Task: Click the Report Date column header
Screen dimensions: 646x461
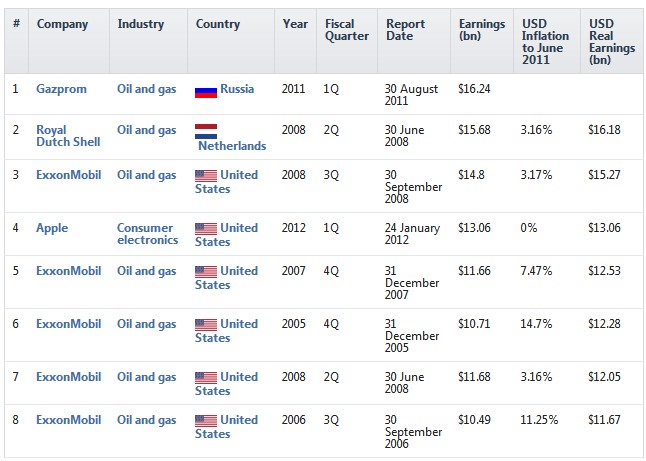Action: click(405, 30)
